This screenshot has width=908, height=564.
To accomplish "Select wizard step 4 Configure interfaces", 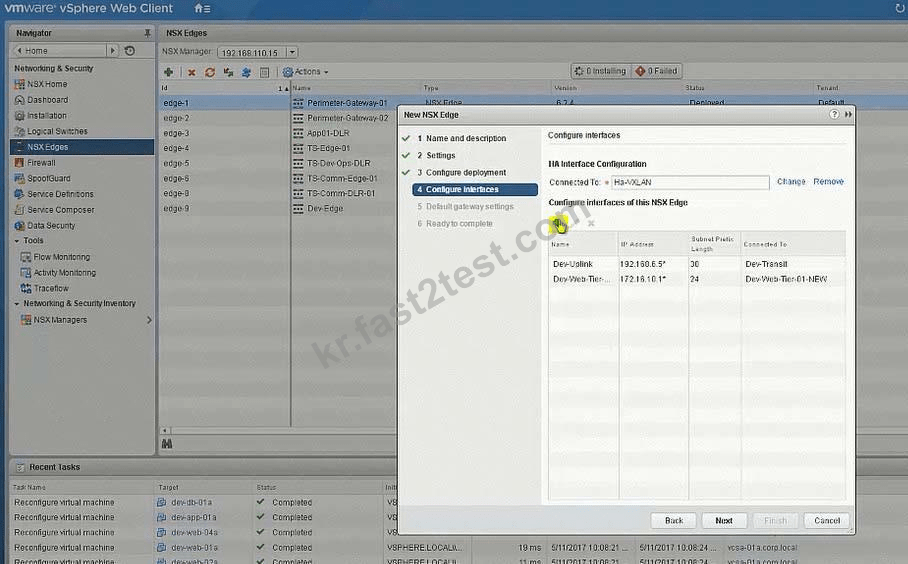I will pos(475,189).
